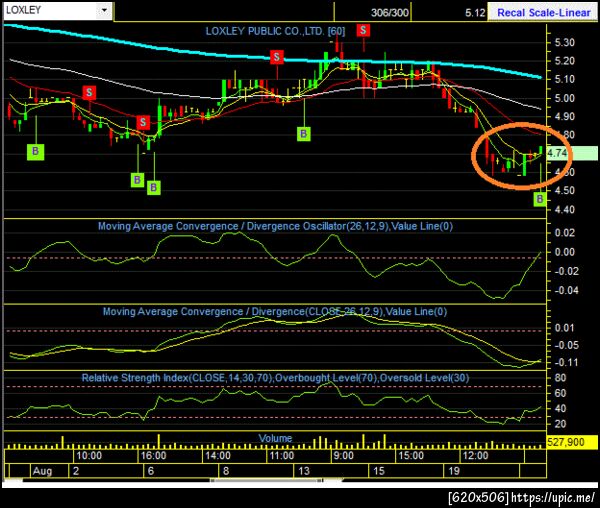Click the horizontal scrollbar below the date axis
This screenshot has width=600, height=508.
click(x=268, y=480)
